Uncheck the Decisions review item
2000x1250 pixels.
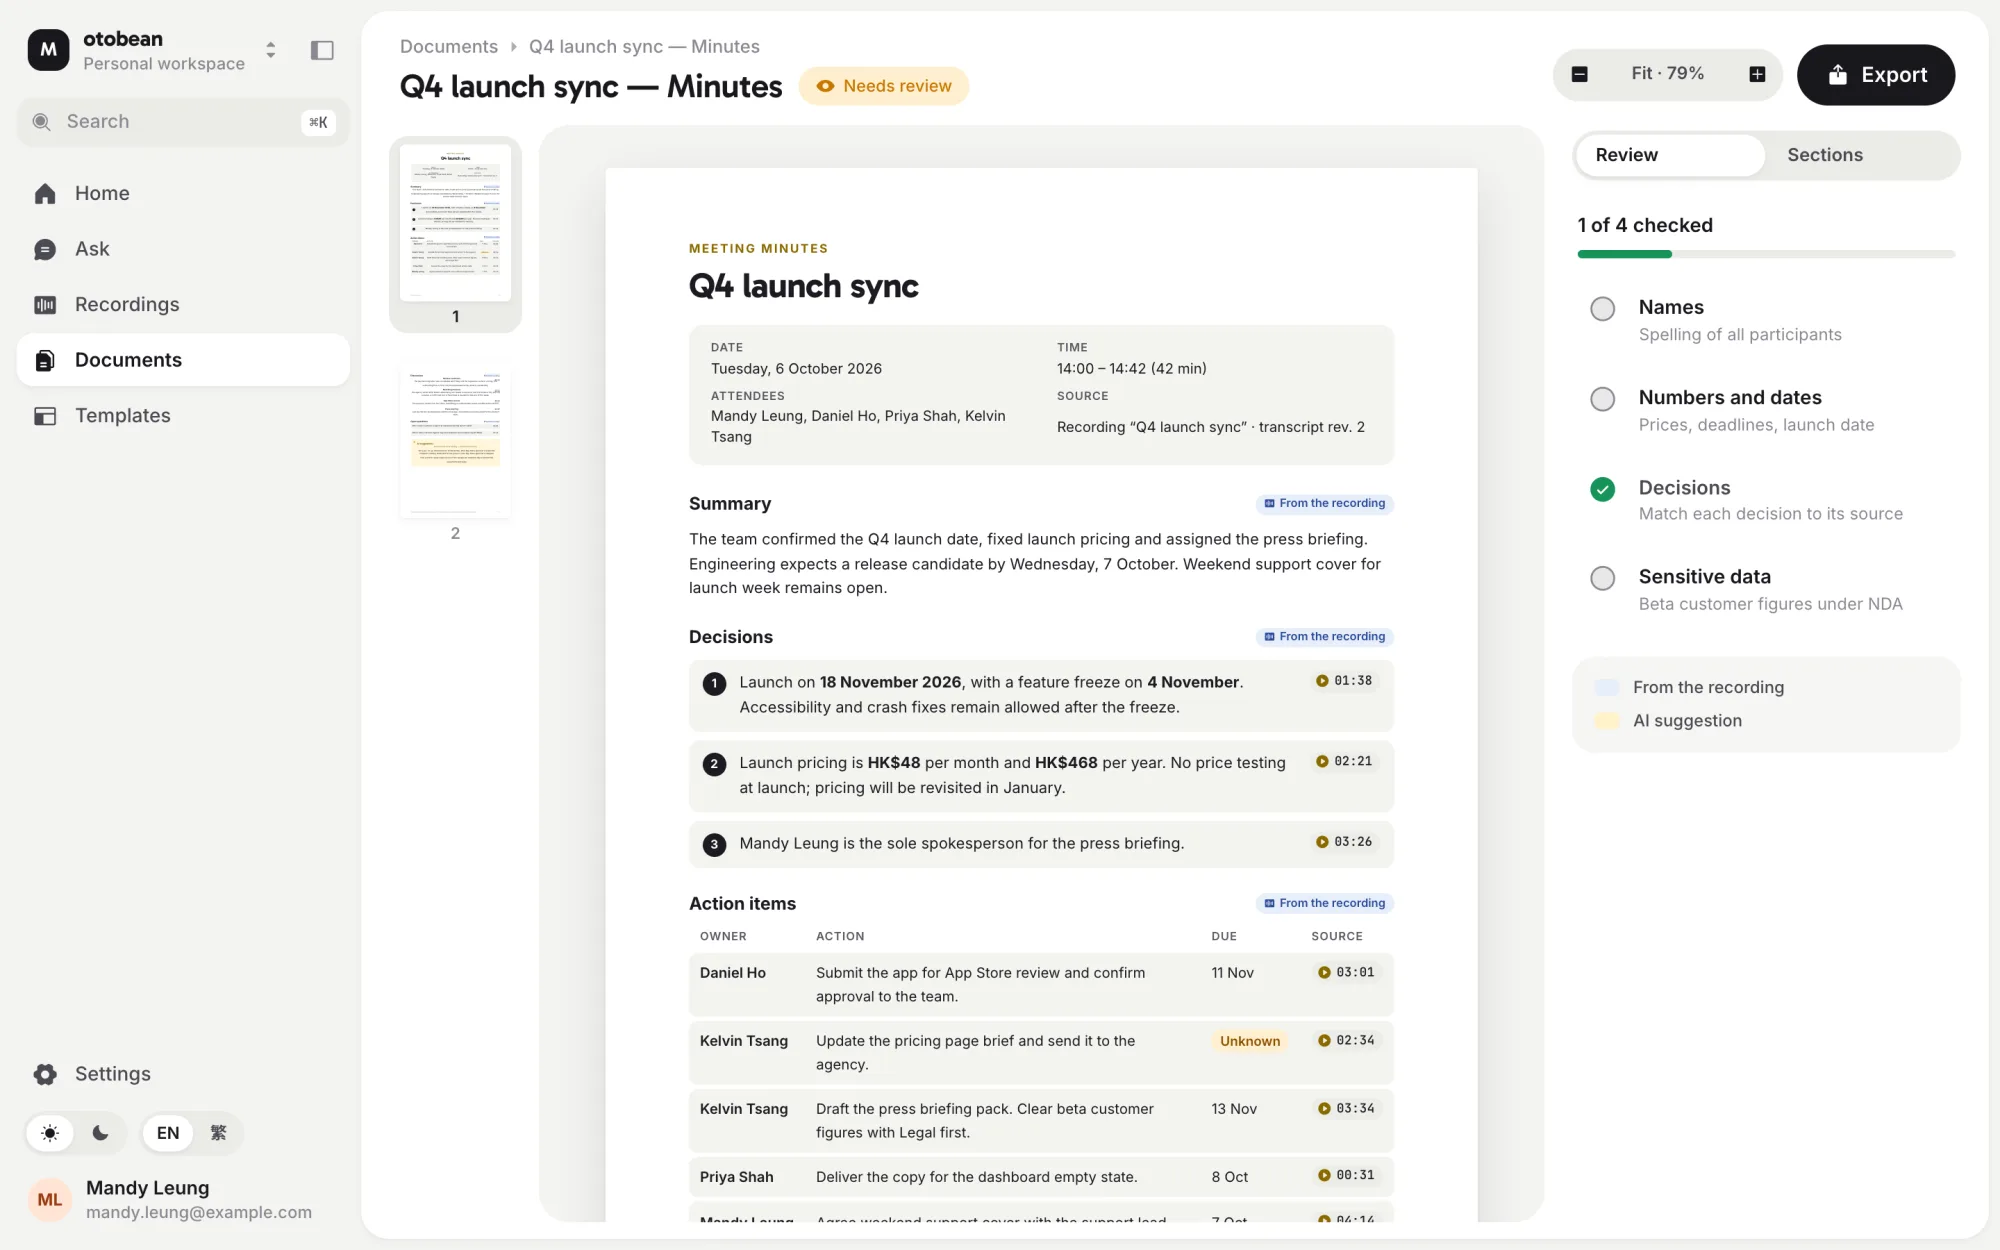coord(1602,489)
